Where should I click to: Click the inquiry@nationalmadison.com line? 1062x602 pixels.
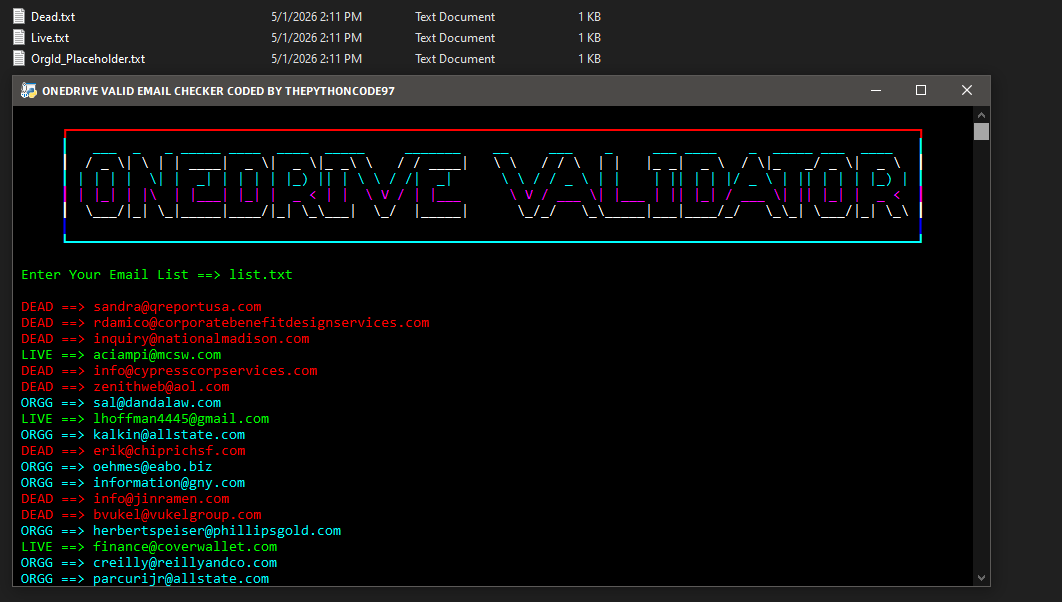point(165,339)
